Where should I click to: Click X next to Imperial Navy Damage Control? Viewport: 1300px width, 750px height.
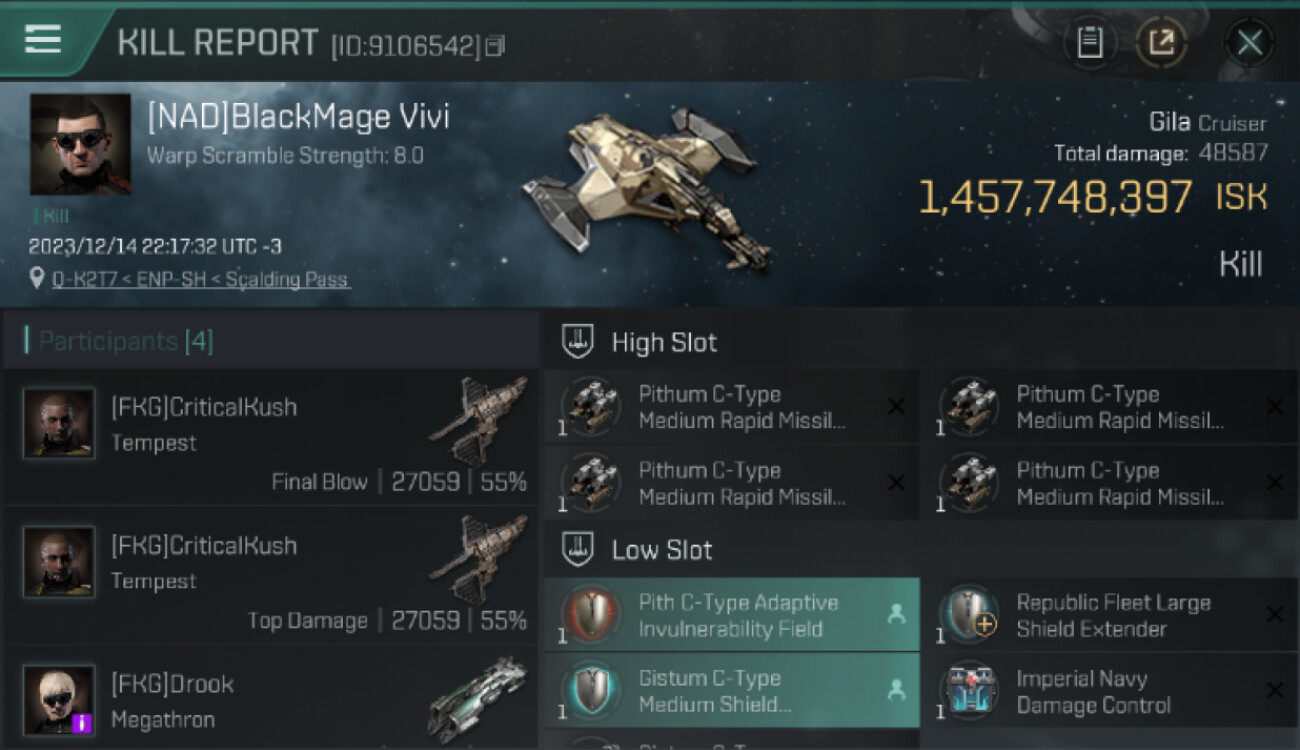1274,690
